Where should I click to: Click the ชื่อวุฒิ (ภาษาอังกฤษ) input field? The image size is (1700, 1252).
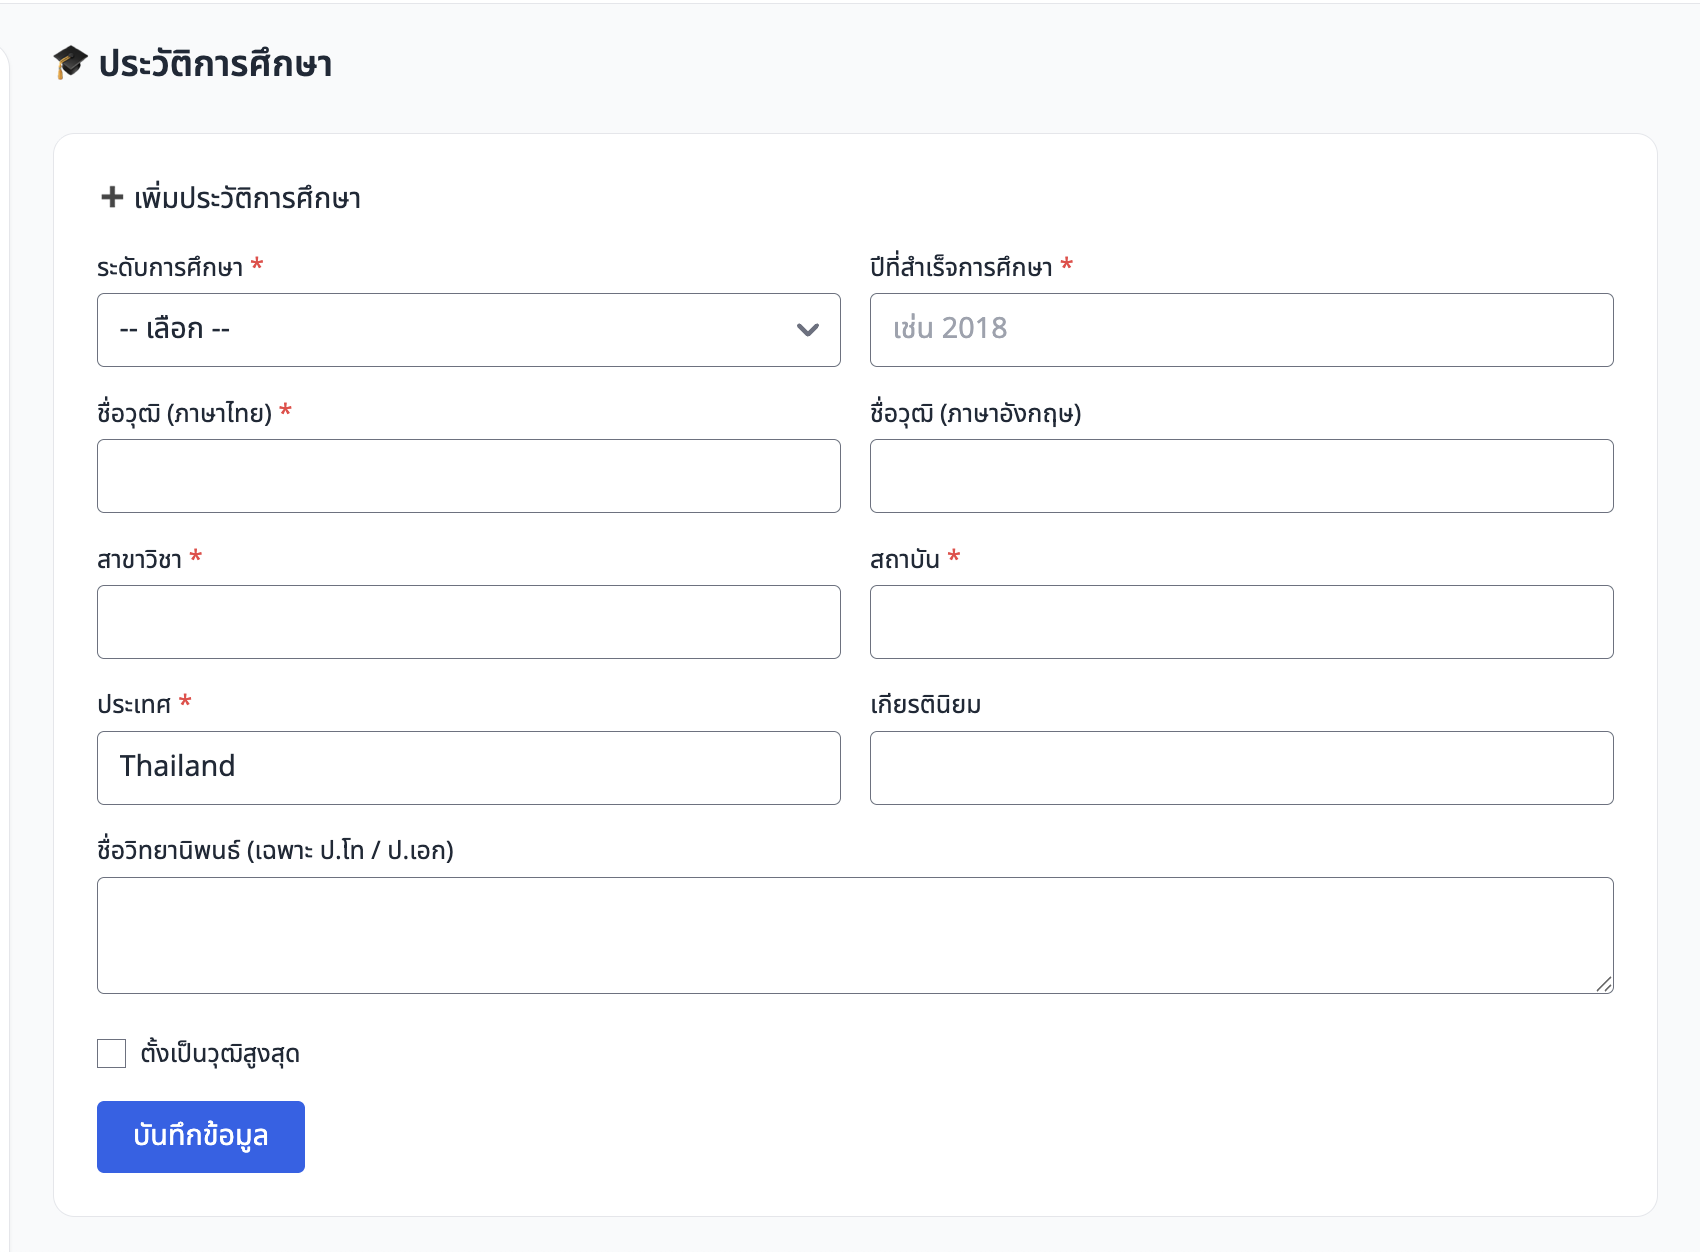(1241, 476)
